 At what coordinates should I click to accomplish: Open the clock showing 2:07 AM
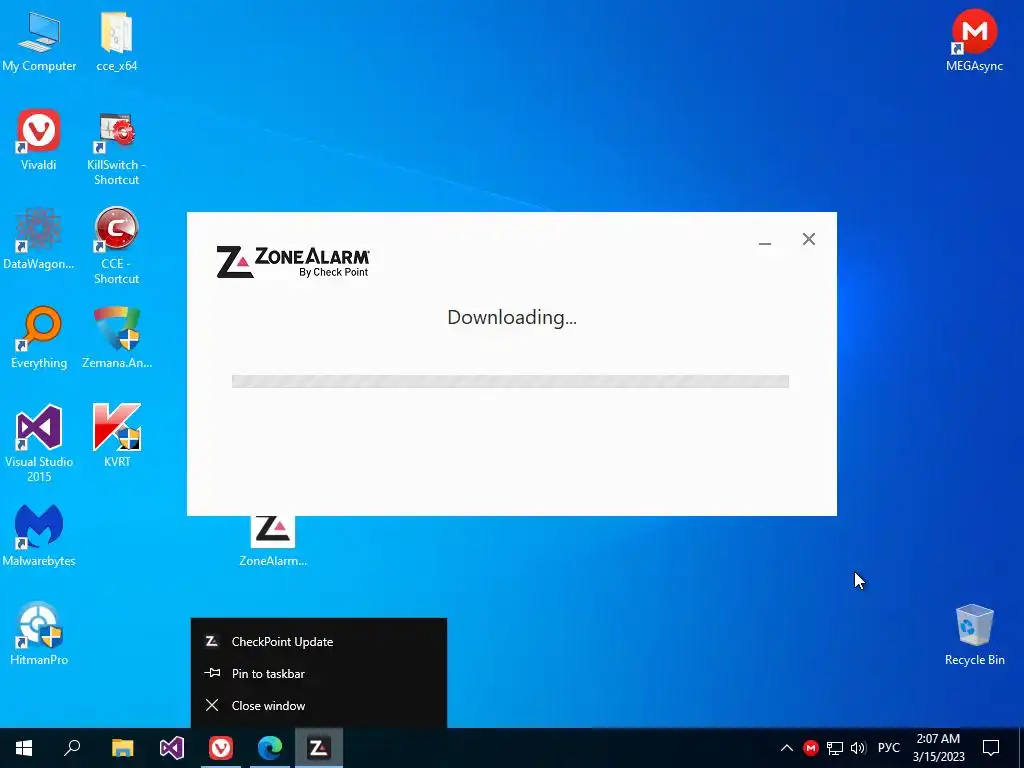pyautogui.click(x=938, y=748)
